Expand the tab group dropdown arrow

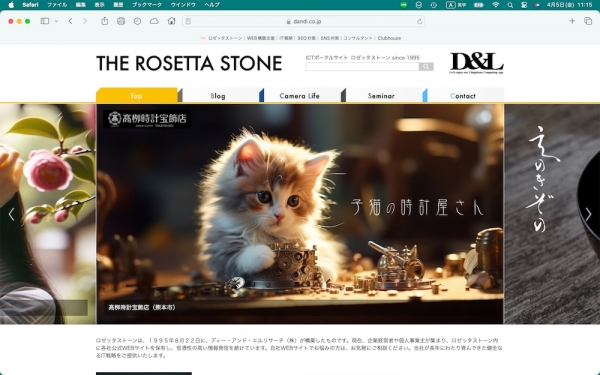click(x=56, y=21)
